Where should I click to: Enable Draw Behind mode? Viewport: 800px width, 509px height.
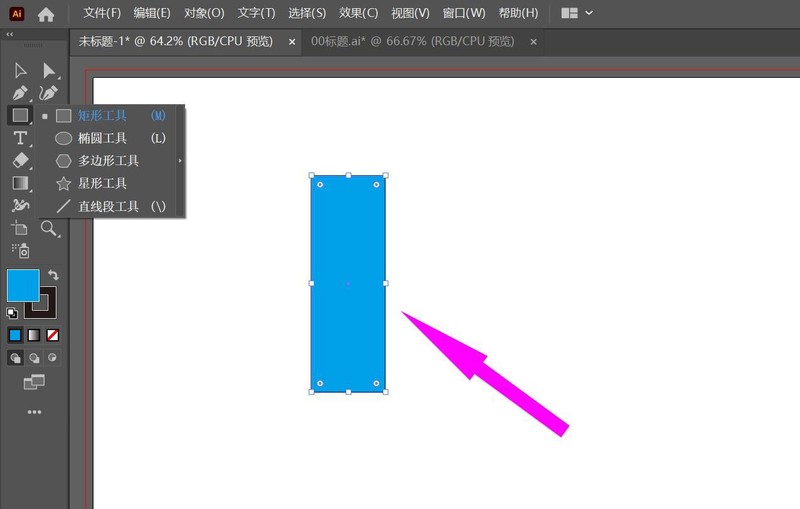pyautogui.click(x=34, y=358)
